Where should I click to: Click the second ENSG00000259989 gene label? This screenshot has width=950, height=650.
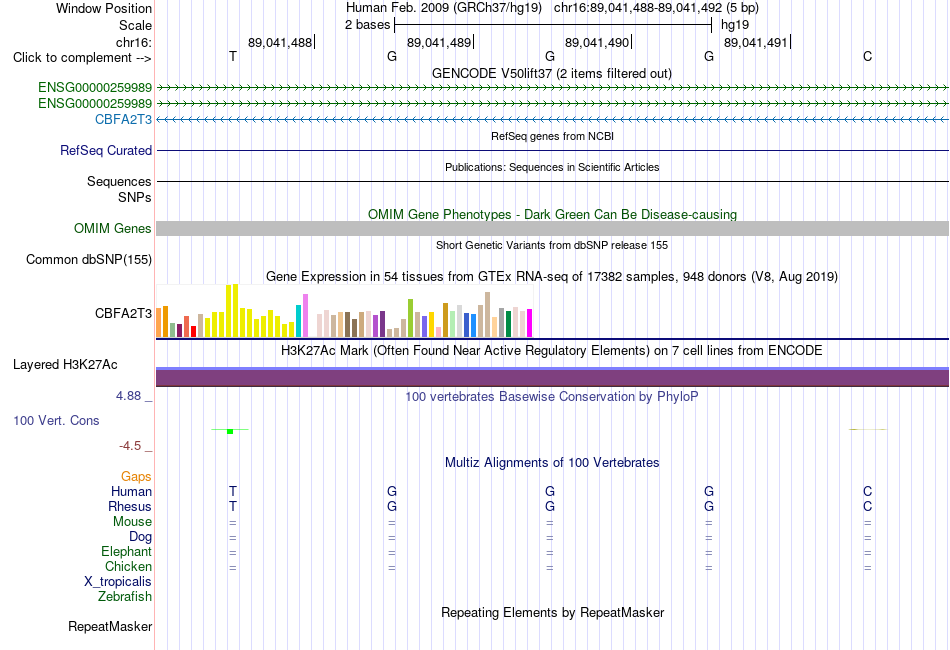[95, 104]
